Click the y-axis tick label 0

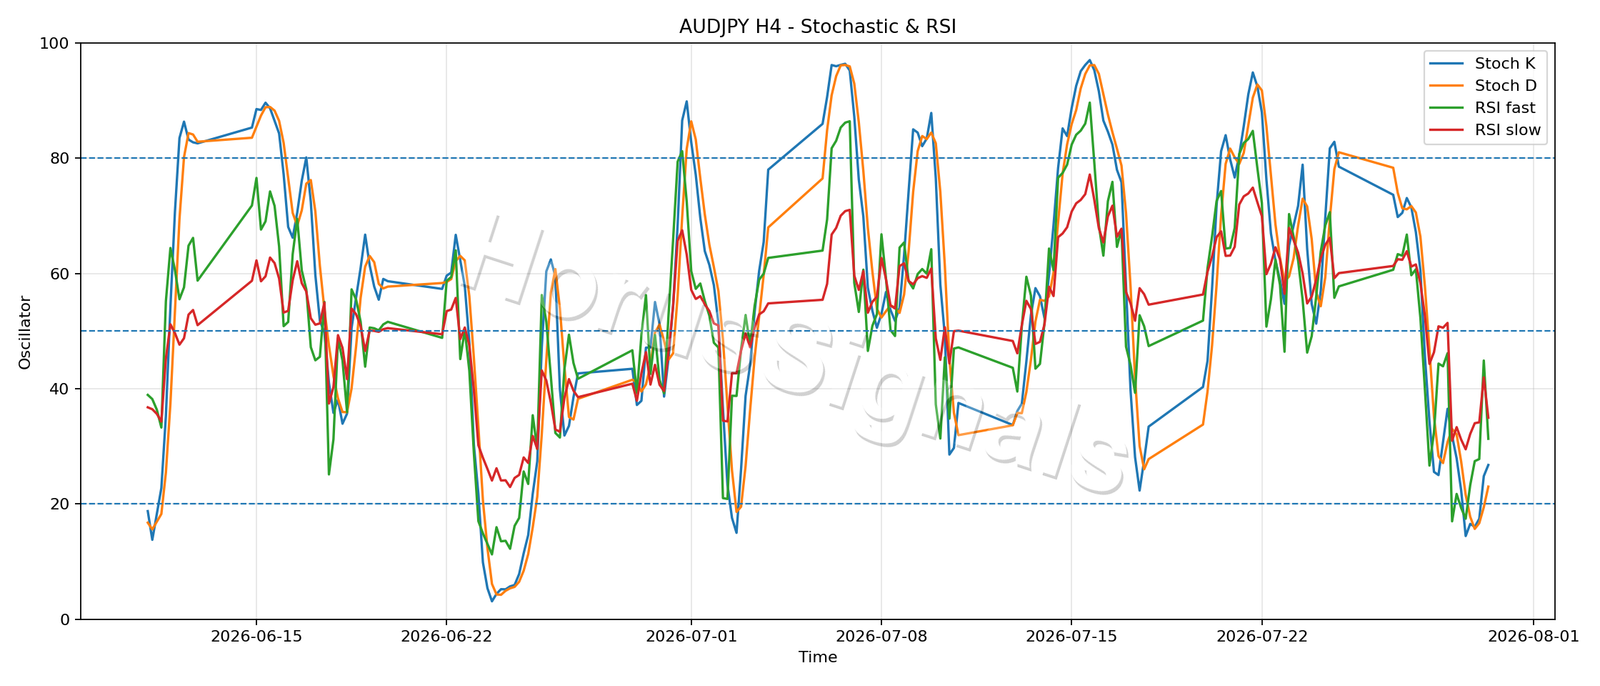click(65, 619)
